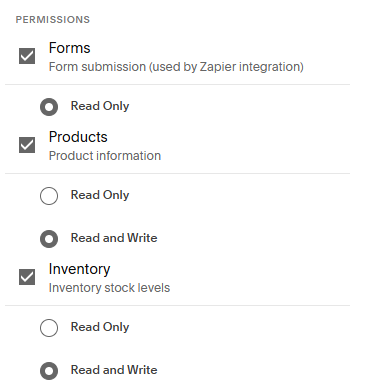The image size is (375, 384).
Task: Click the Zapier integration form submission description
Action: click(176, 67)
